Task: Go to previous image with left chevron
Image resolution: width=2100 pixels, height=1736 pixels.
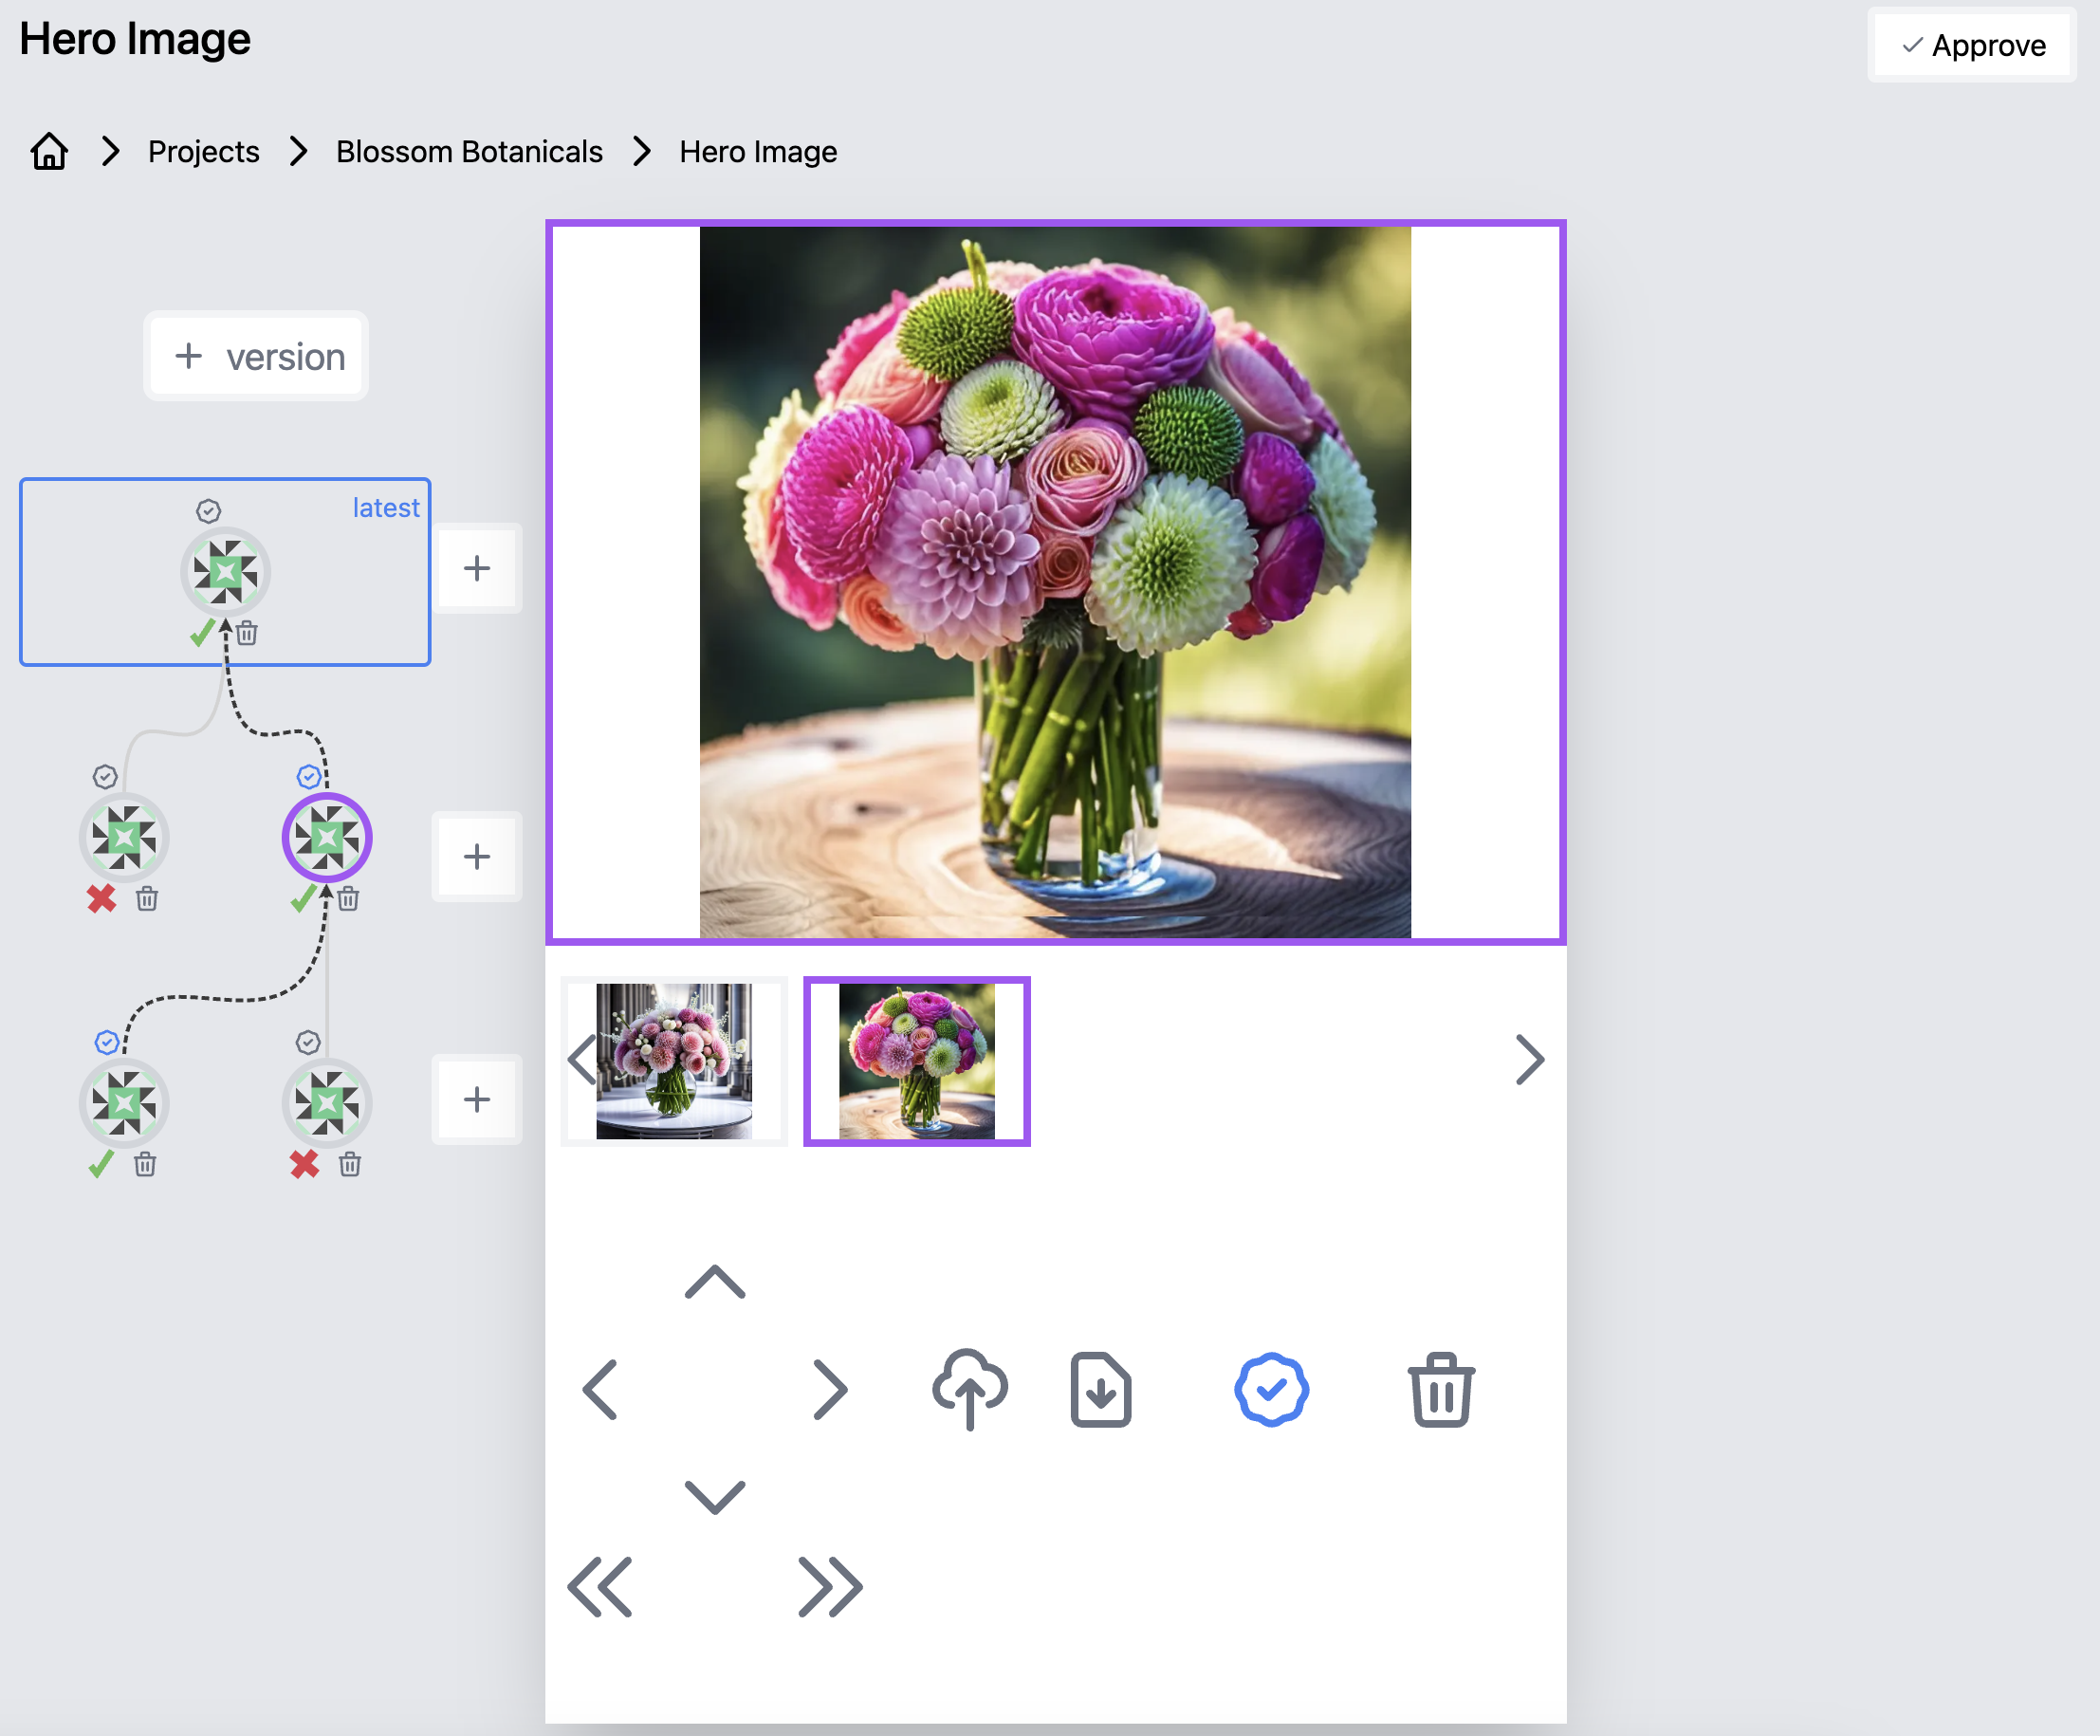Action: (600, 1389)
